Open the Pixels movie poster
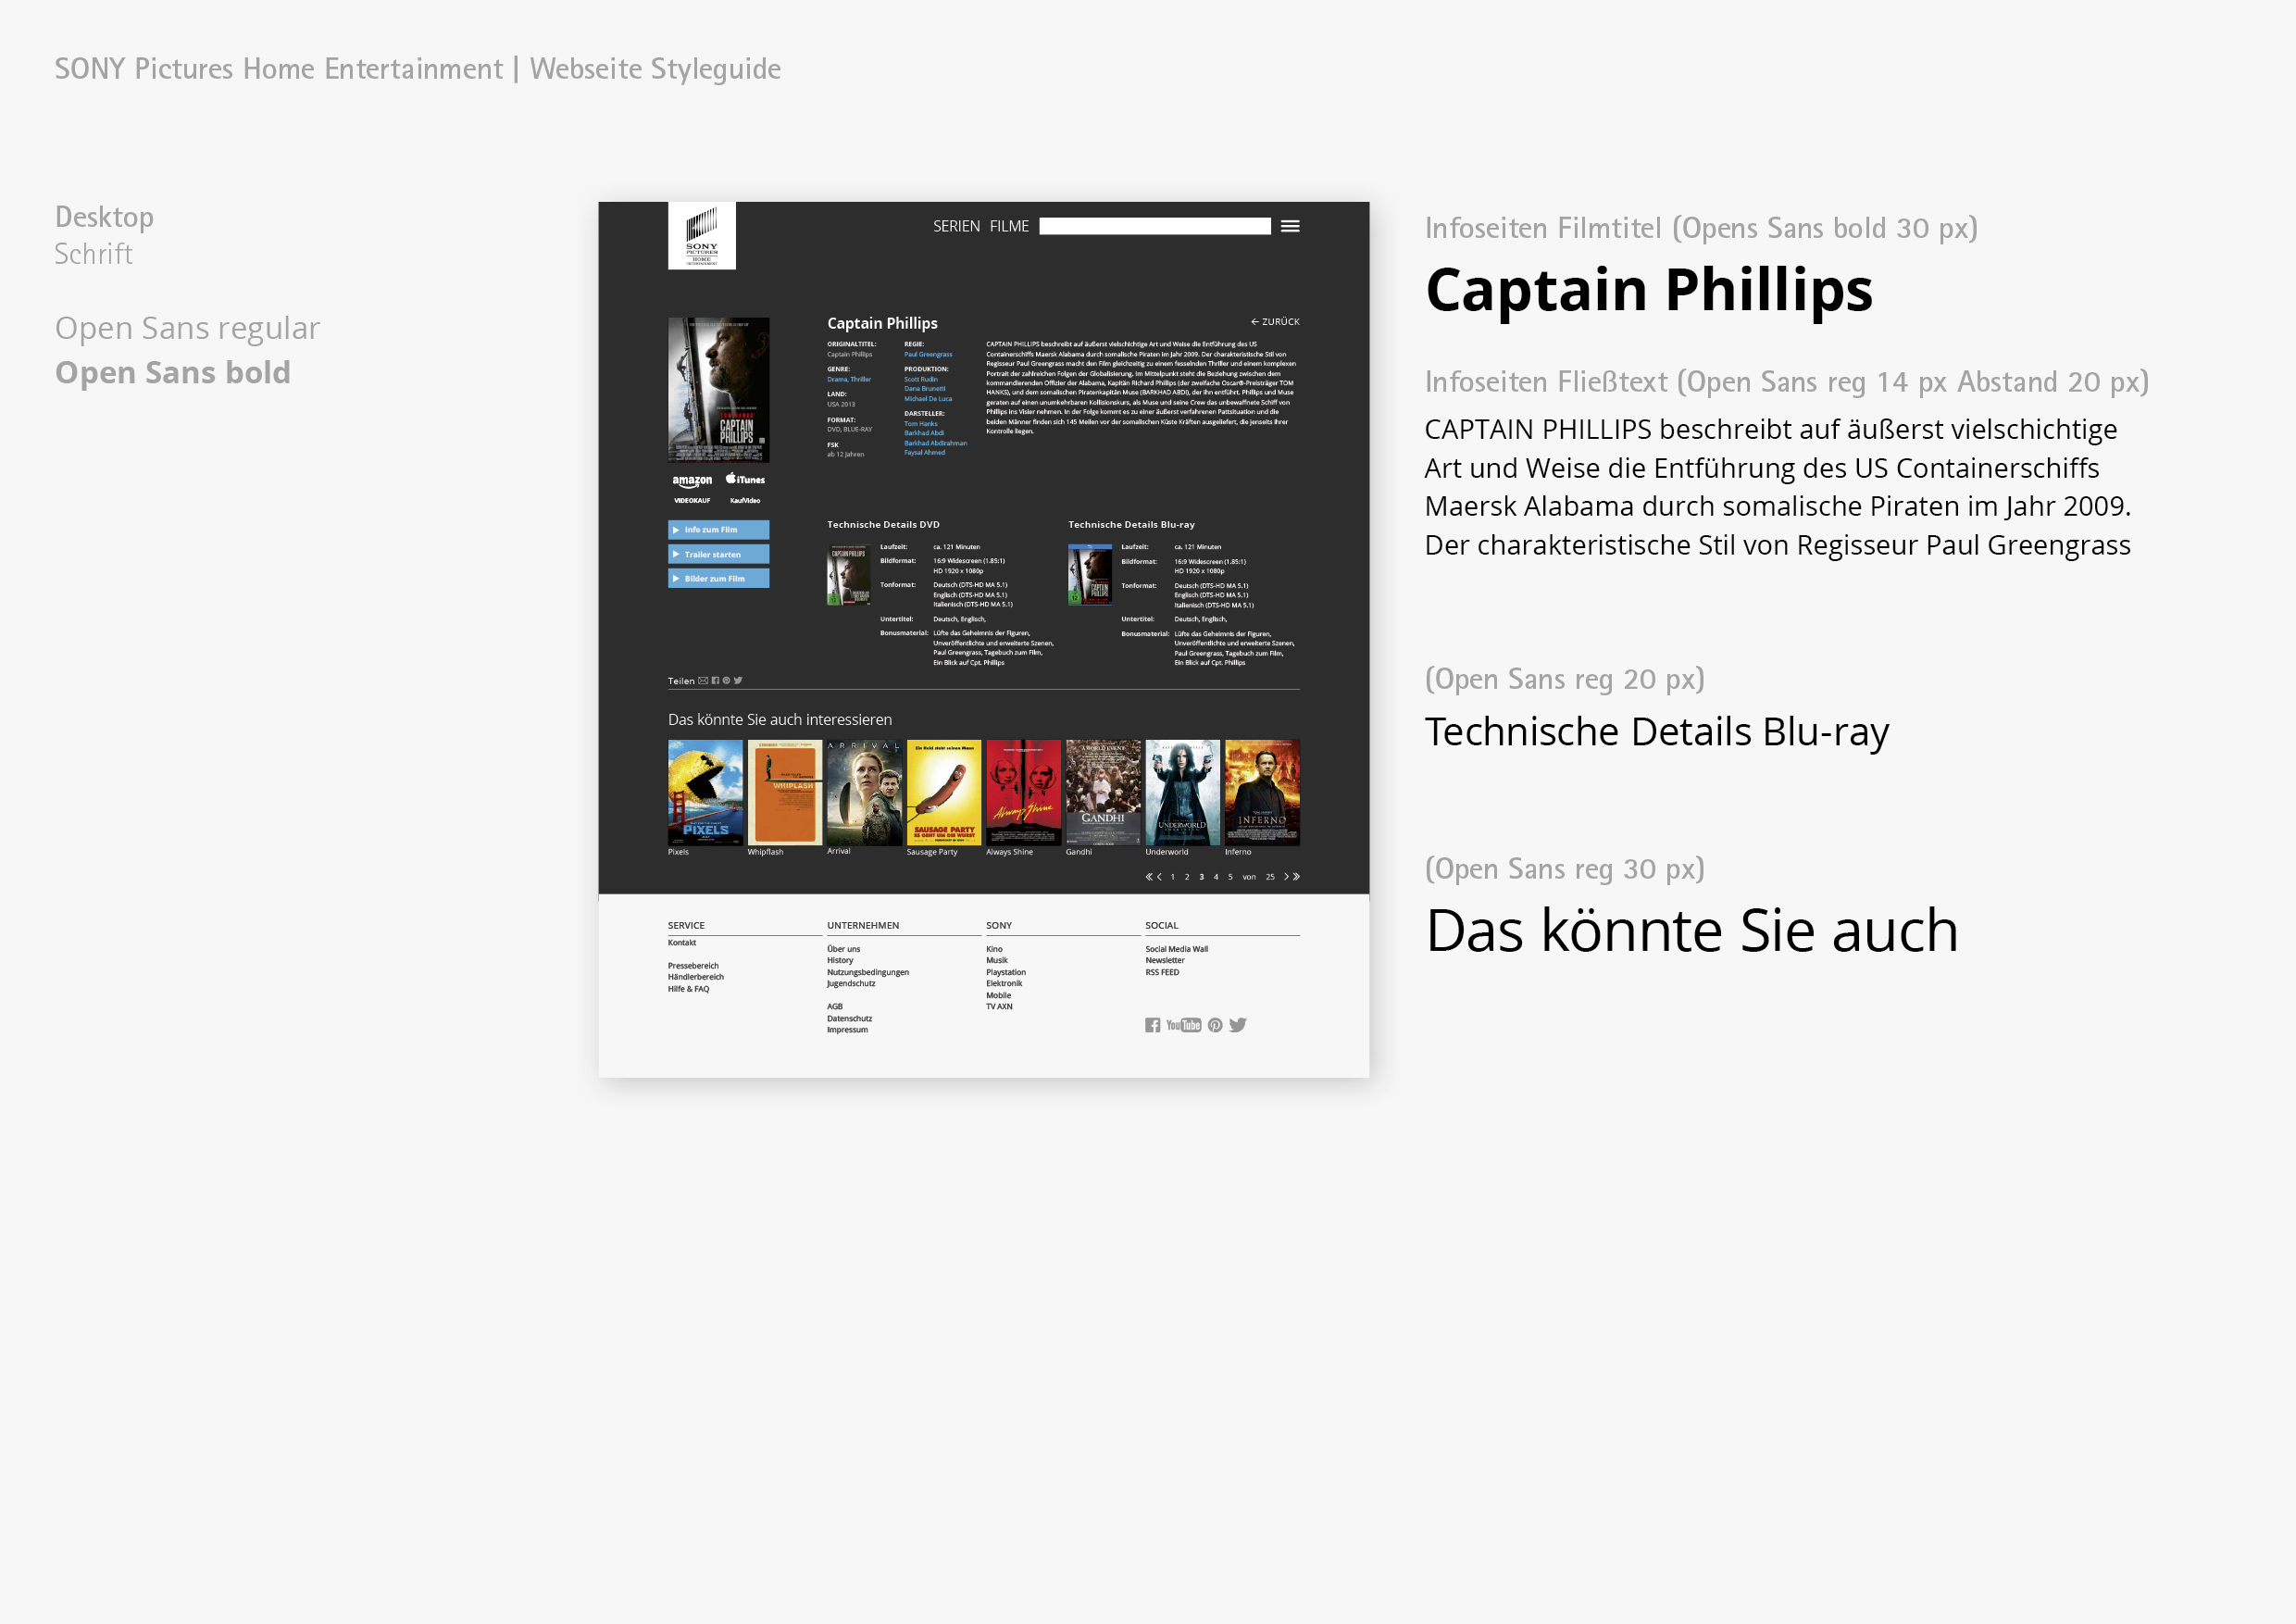The image size is (2296, 1624). tap(705, 793)
